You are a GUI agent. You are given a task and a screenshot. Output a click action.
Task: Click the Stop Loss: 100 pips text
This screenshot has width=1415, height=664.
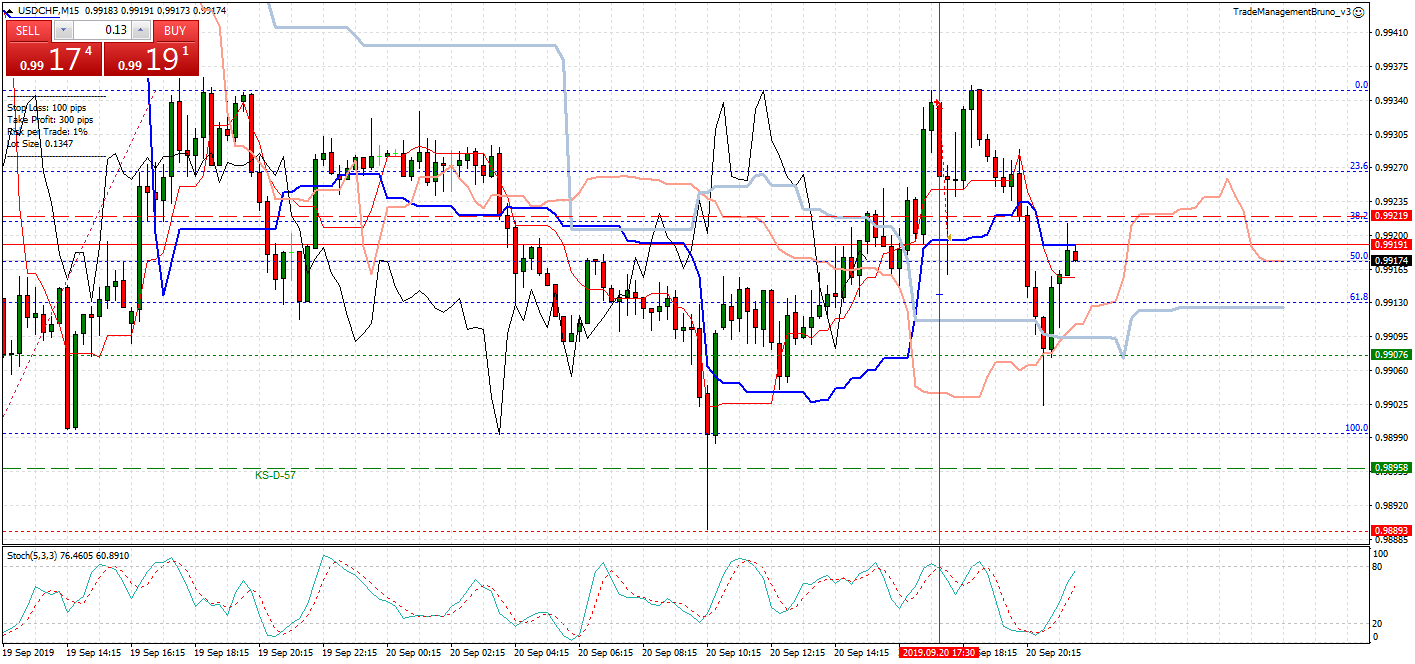coord(47,107)
